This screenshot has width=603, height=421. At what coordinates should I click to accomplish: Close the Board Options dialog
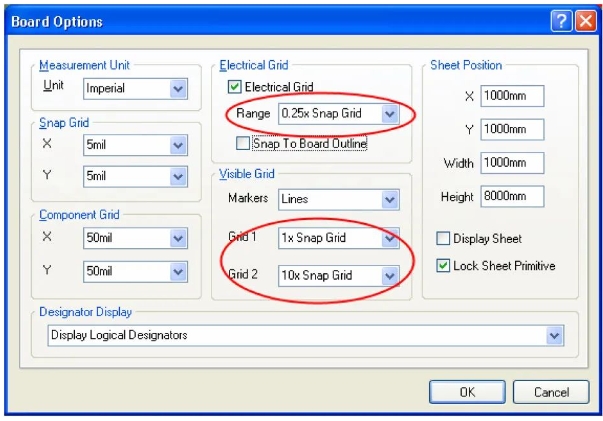pyautogui.click(x=585, y=21)
